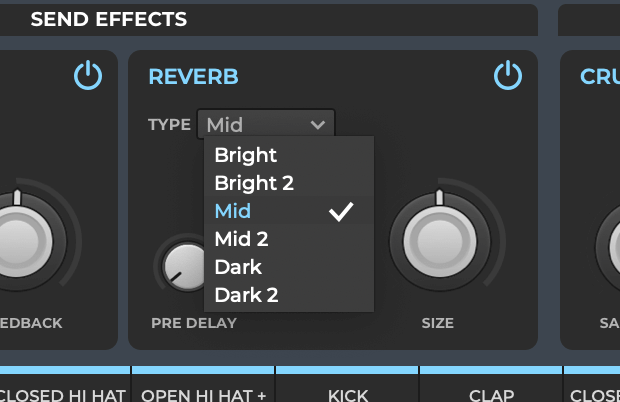Click the SEND EFFECTS section header
The width and height of the screenshot is (620, 402).
pyautogui.click(x=108, y=19)
